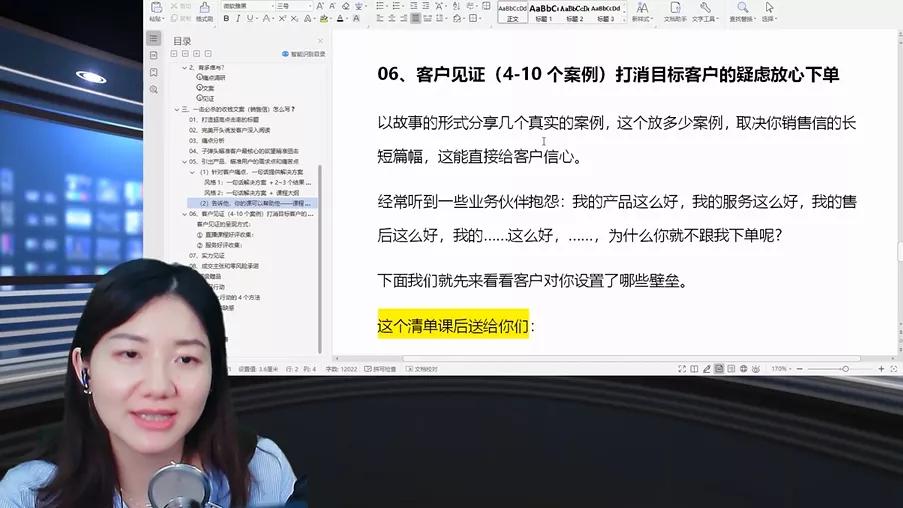Collapse the '06、客户见证' outline node

tap(184, 214)
